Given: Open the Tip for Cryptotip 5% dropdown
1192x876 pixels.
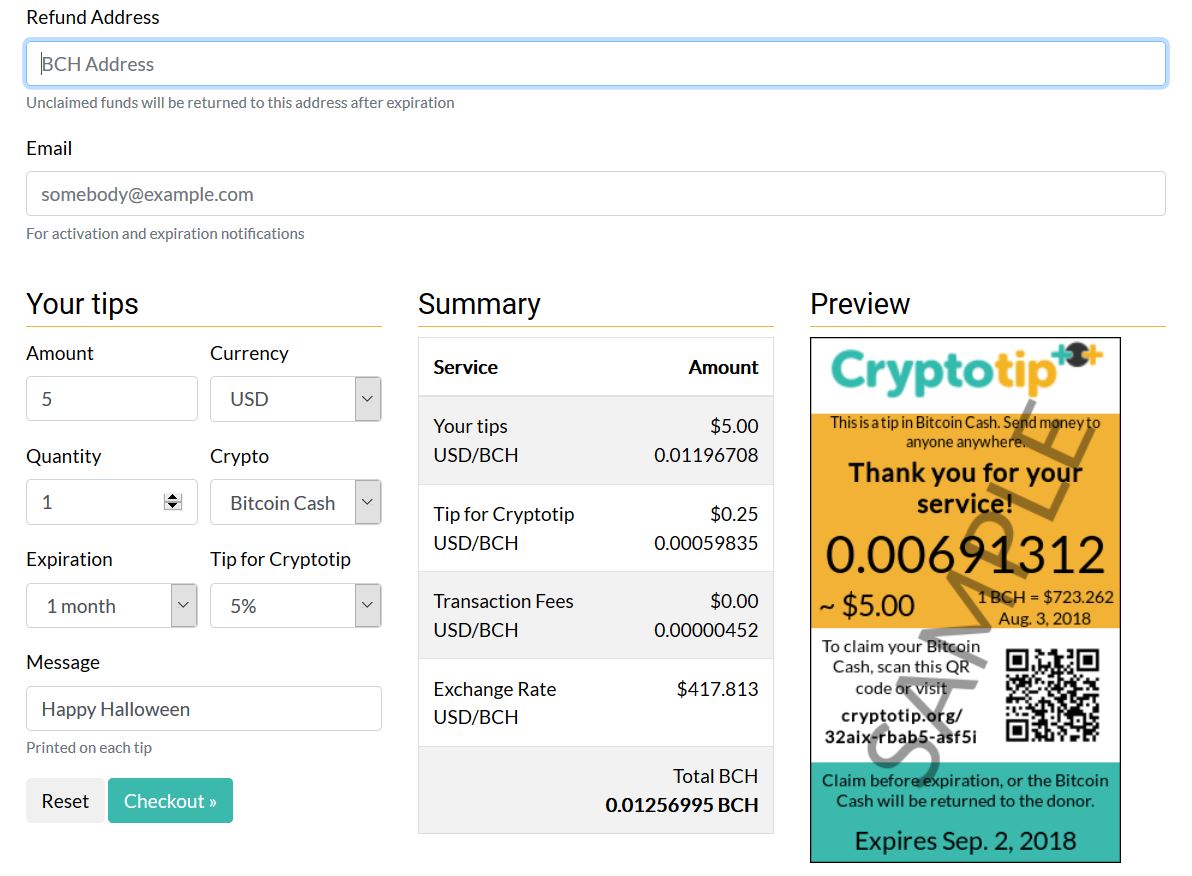Looking at the screenshot, I should tap(296, 605).
